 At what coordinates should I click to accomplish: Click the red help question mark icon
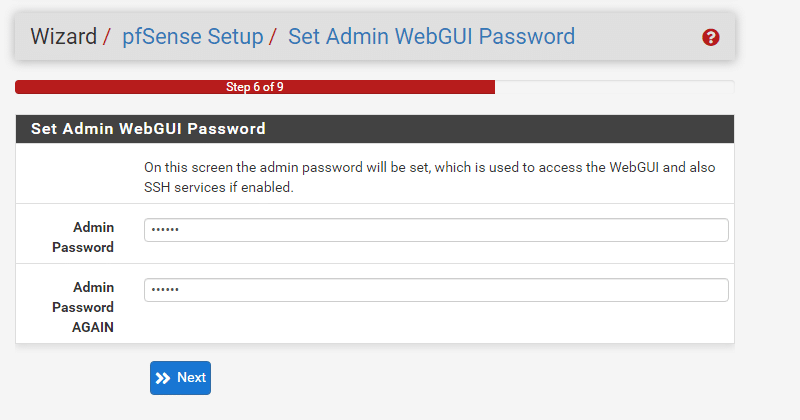710,37
